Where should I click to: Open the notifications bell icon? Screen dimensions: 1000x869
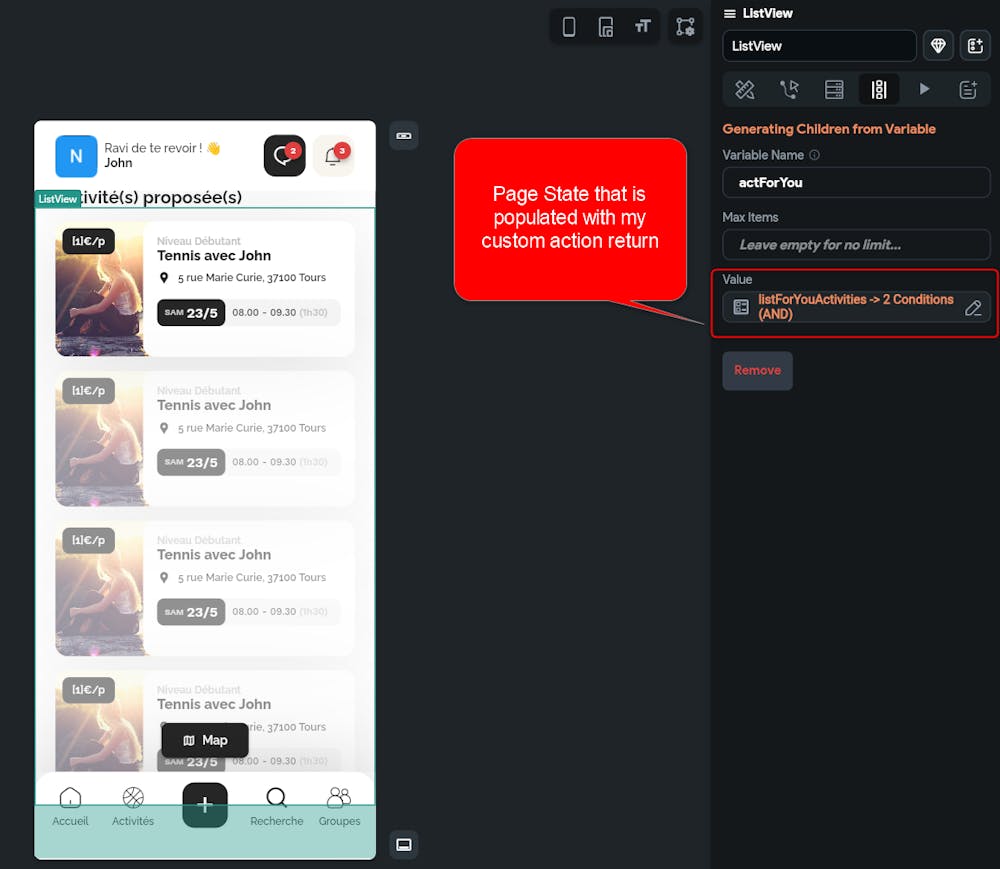point(334,156)
